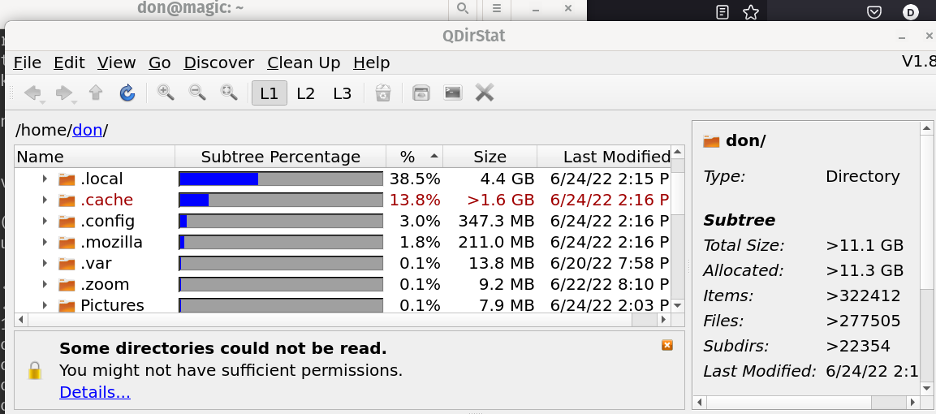Viewport: 936px width, 414px height.
Task: Click the zoom out magnifier icon
Action: (198, 93)
